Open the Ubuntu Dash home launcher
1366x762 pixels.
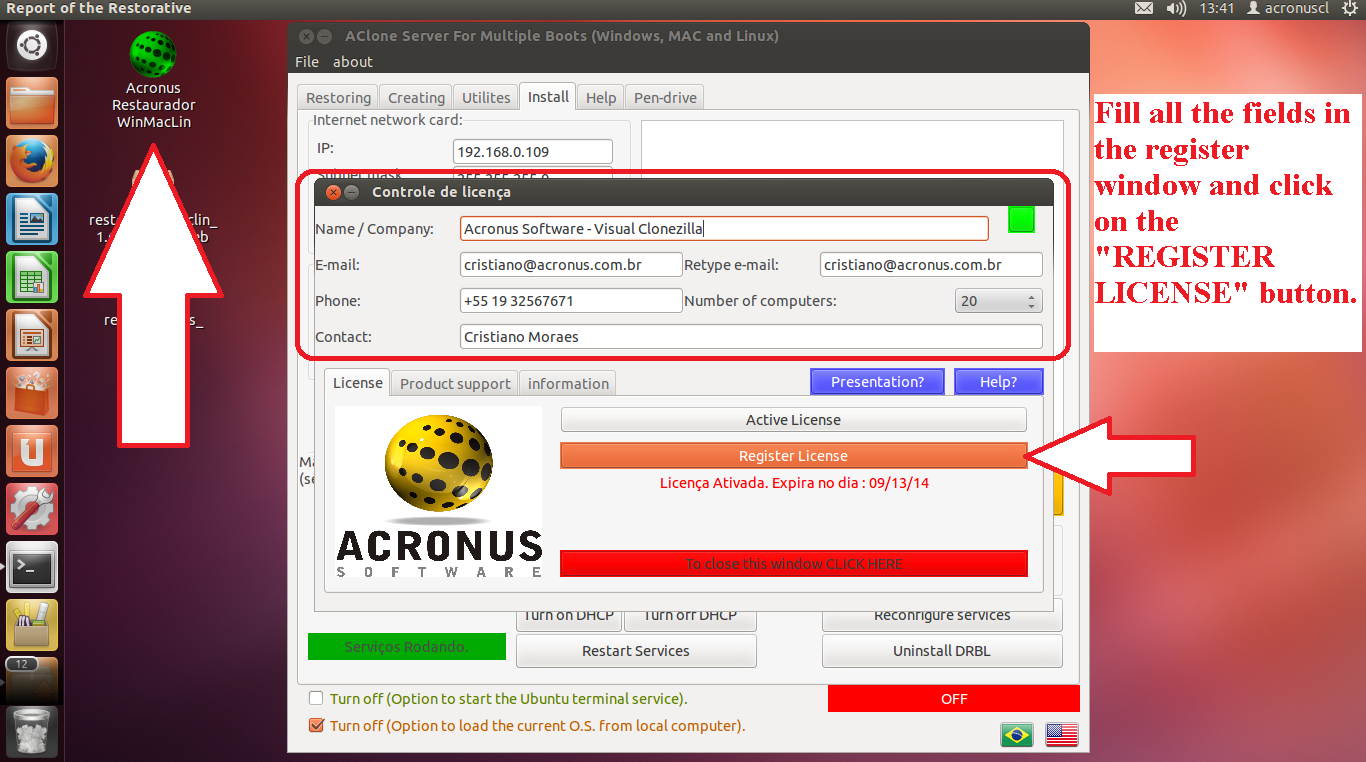[32, 45]
